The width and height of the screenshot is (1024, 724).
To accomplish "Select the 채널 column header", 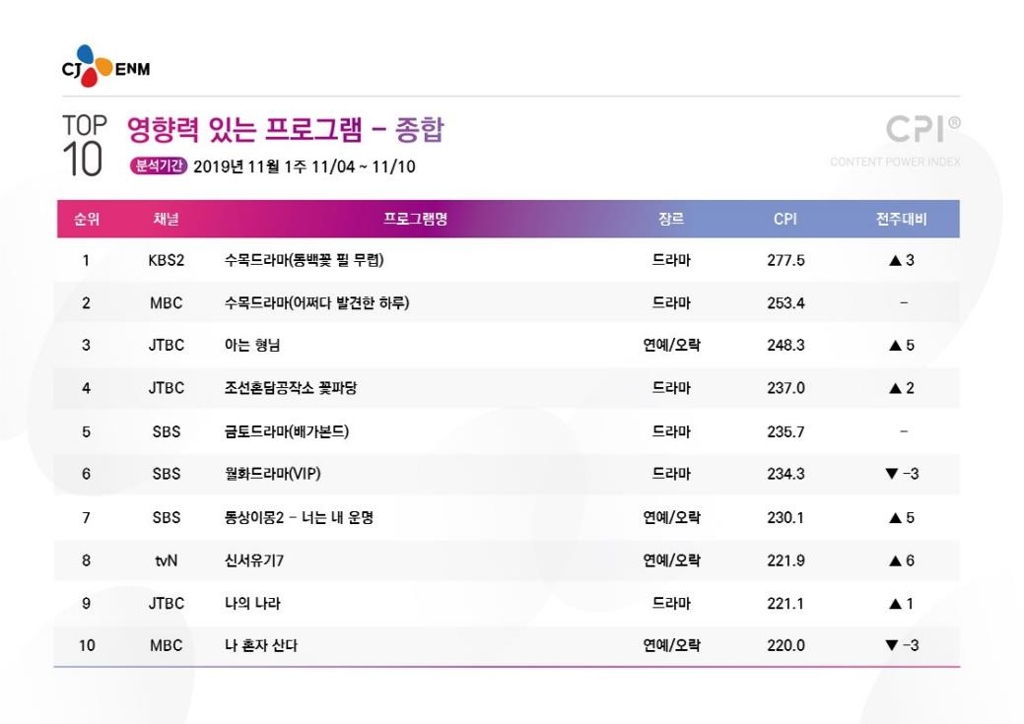I will [x=166, y=219].
